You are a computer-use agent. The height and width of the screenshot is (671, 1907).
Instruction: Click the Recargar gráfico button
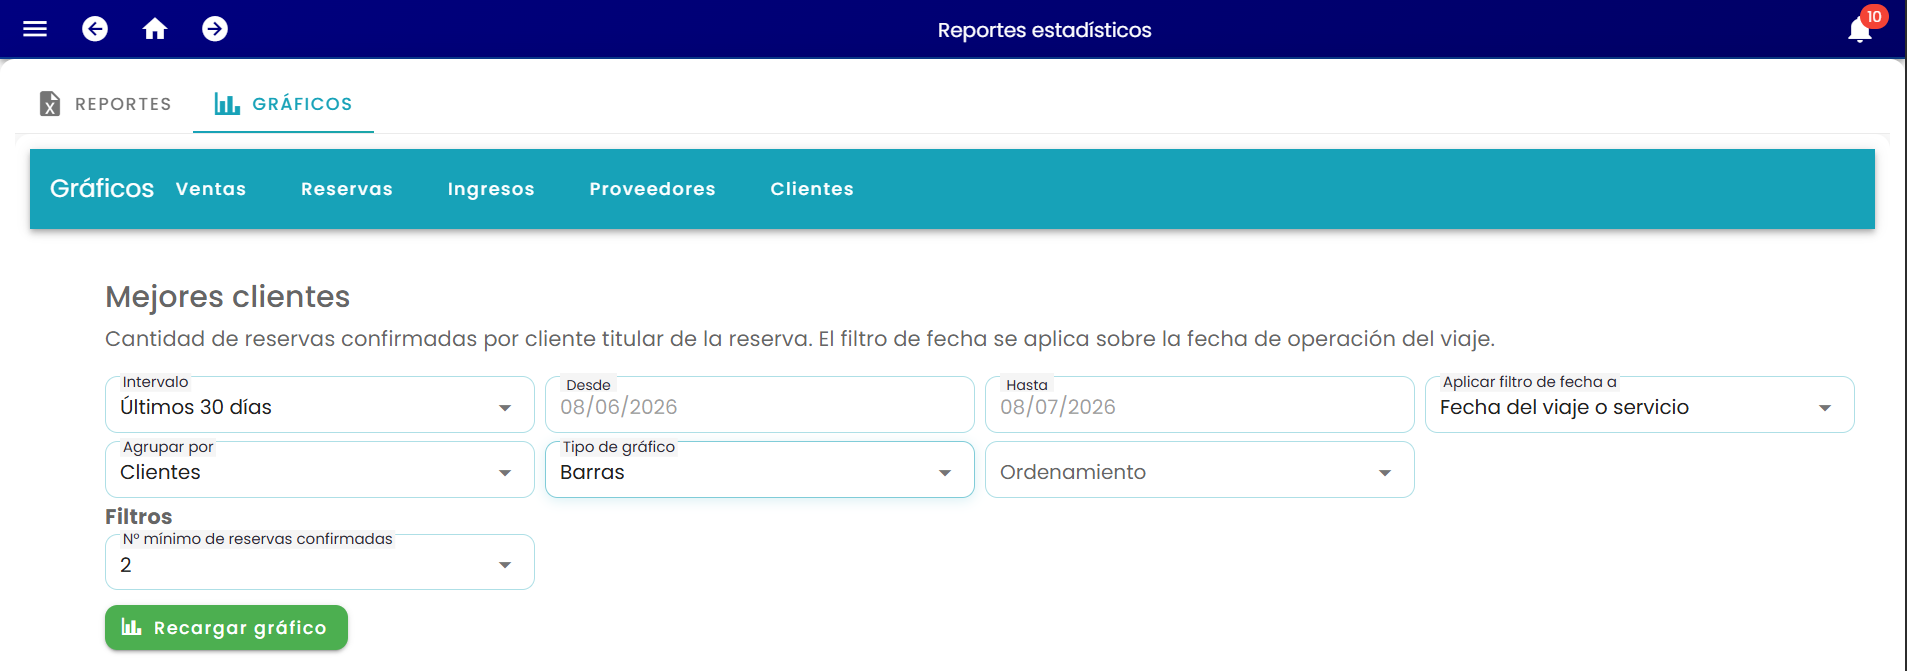pyautogui.click(x=226, y=628)
